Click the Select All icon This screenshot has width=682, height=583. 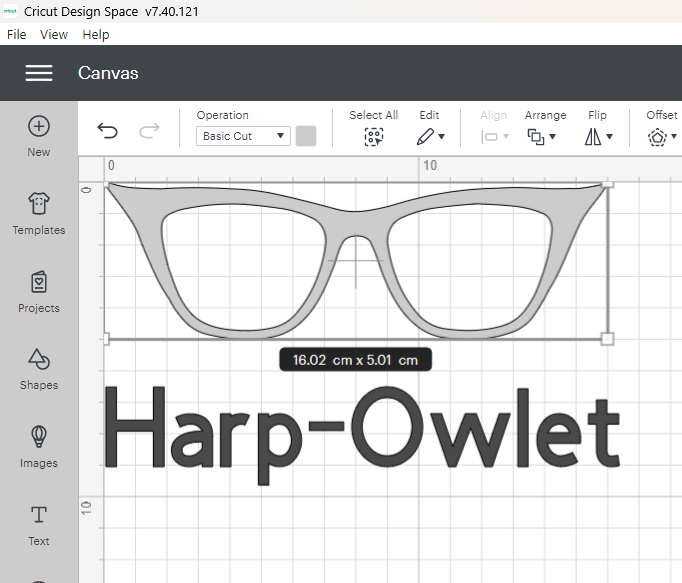tap(373, 137)
